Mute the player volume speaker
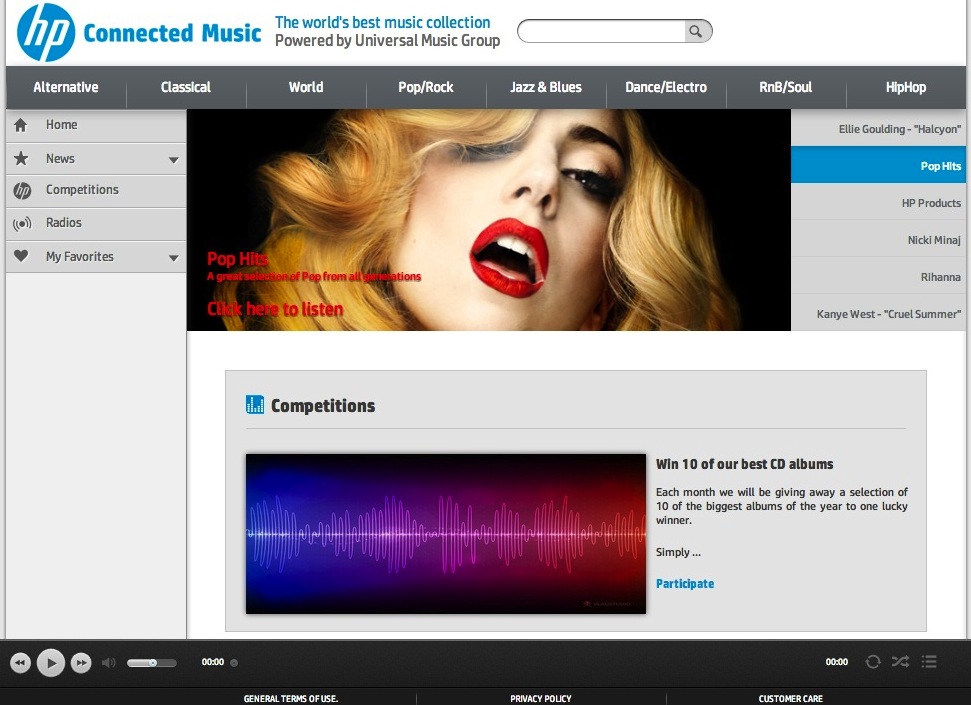This screenshot has height=705, width=971. 108,663
